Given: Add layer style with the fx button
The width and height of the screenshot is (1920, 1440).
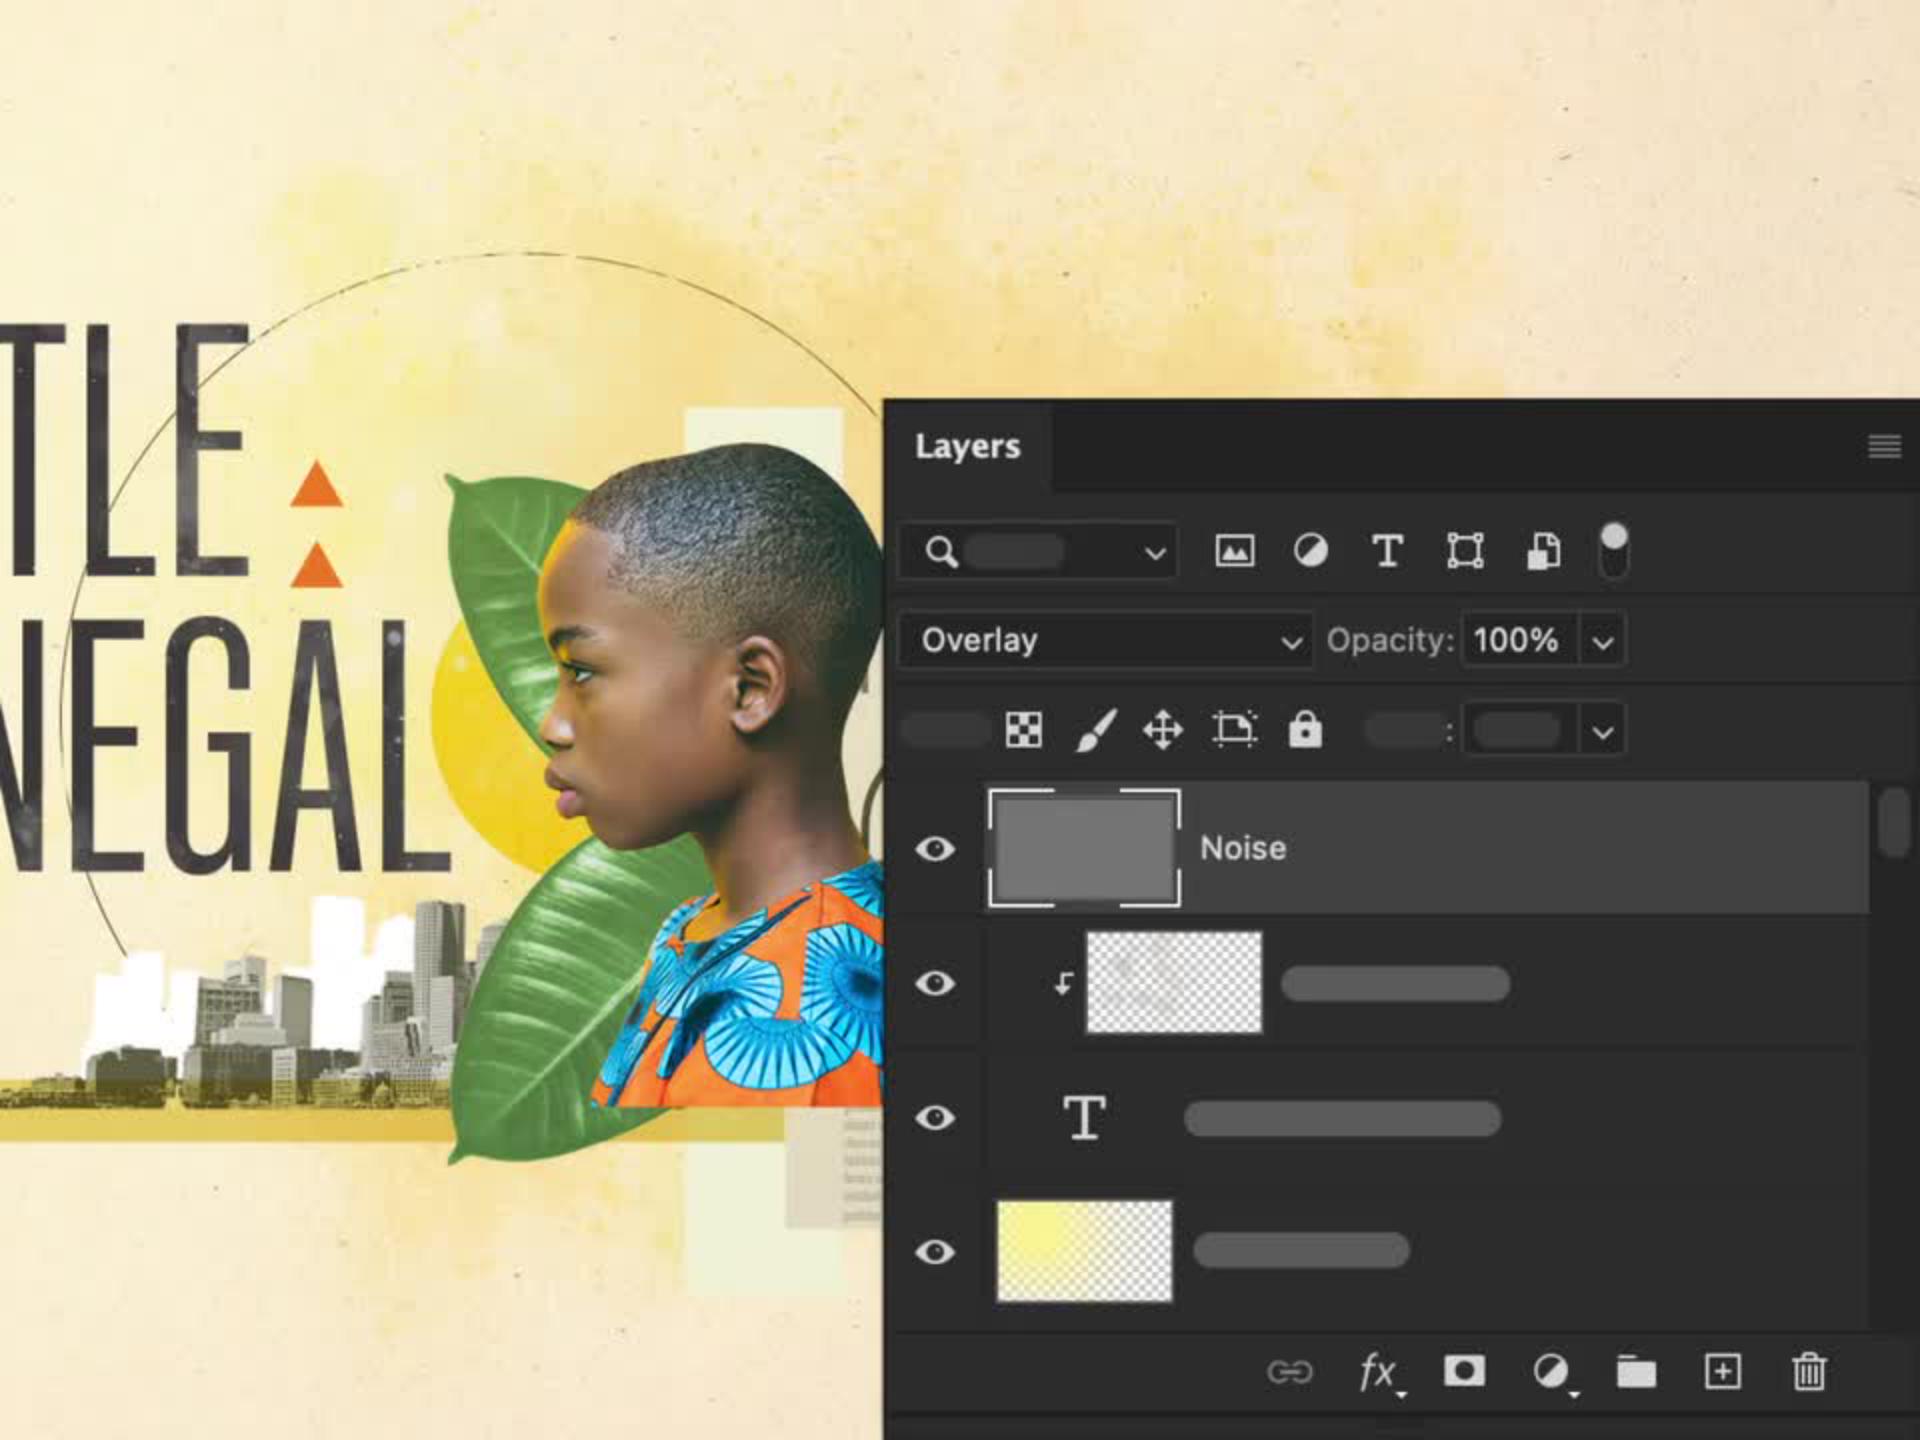Looking at the screenshot, I should [1378, 1372].
